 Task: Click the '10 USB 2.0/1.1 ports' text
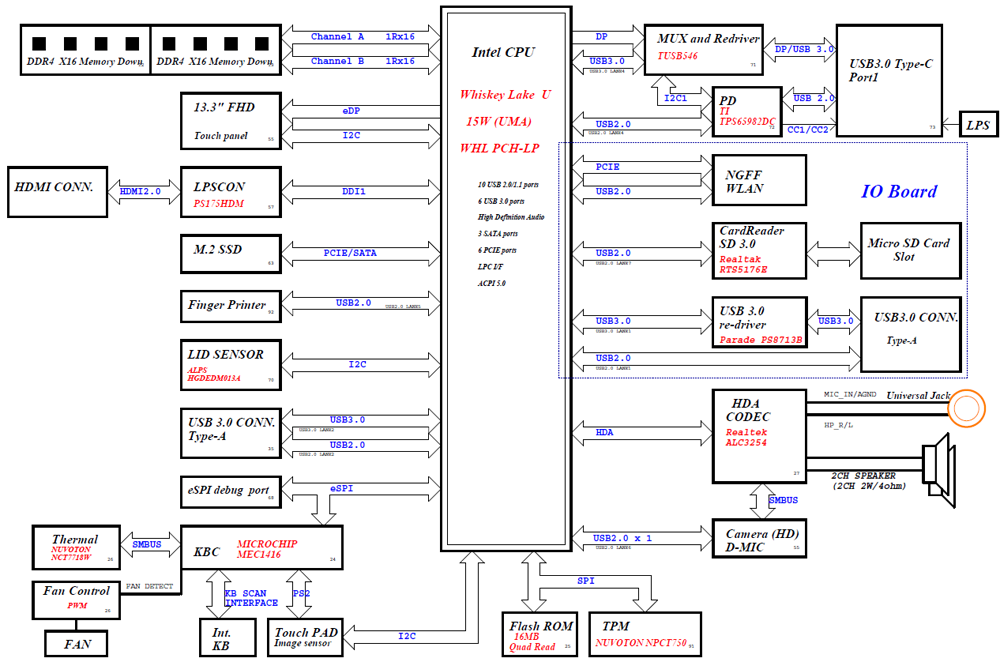point(508,184)
